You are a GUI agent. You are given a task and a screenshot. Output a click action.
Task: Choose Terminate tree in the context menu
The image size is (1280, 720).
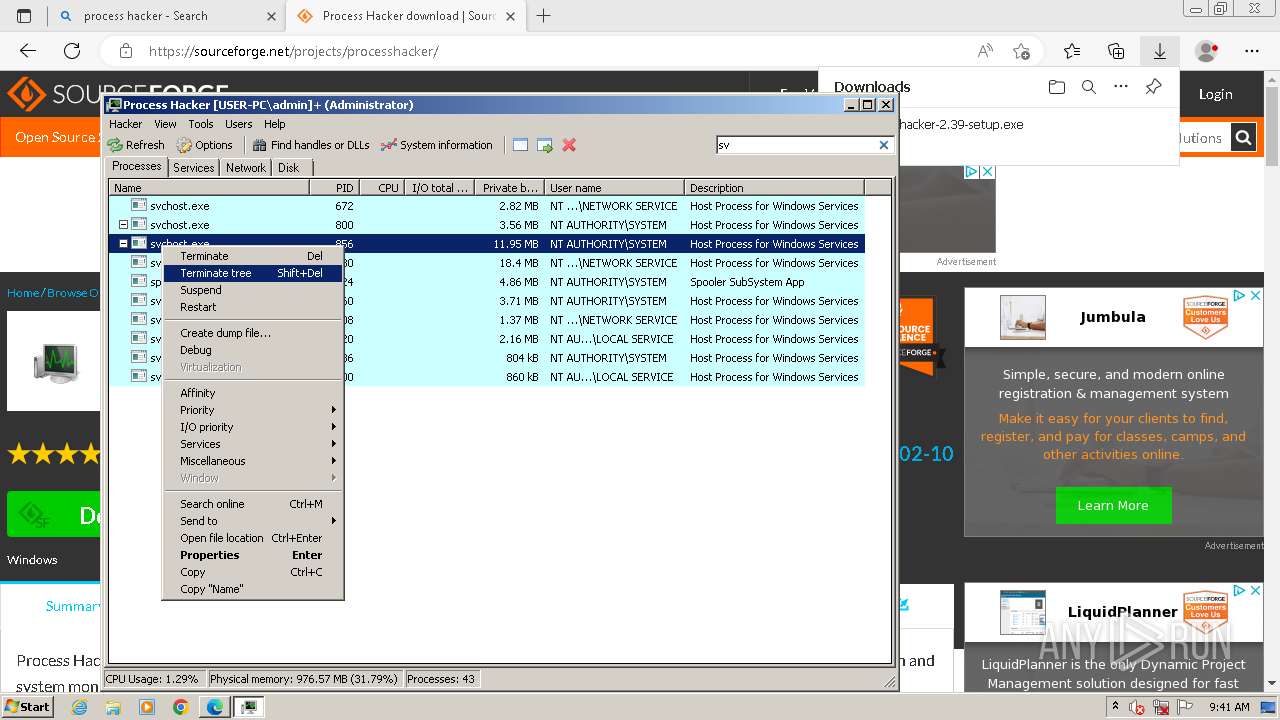tap(253, 273)
